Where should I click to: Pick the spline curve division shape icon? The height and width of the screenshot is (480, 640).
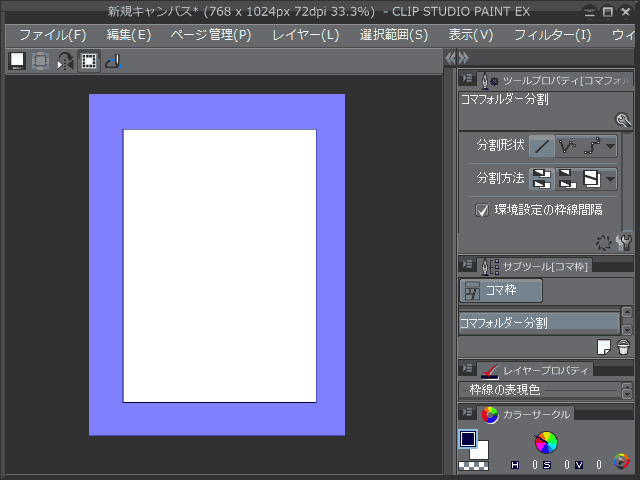[x=592, y=146]
